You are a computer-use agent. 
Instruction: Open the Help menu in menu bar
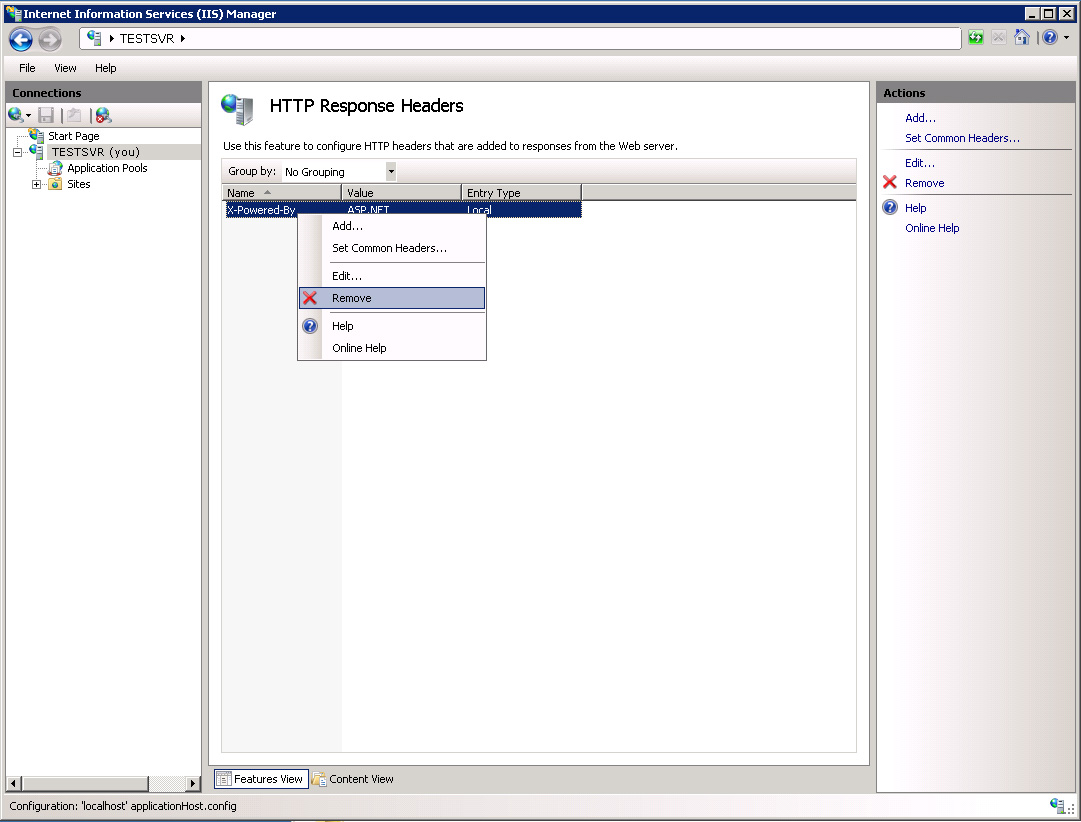click(105, 68)
